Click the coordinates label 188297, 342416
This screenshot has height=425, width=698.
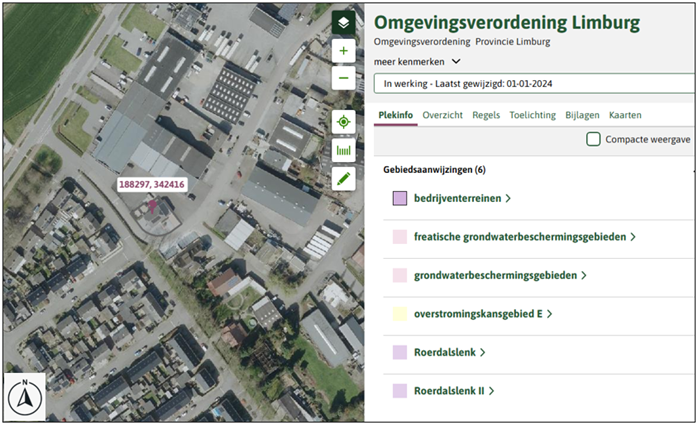point(151,184)
